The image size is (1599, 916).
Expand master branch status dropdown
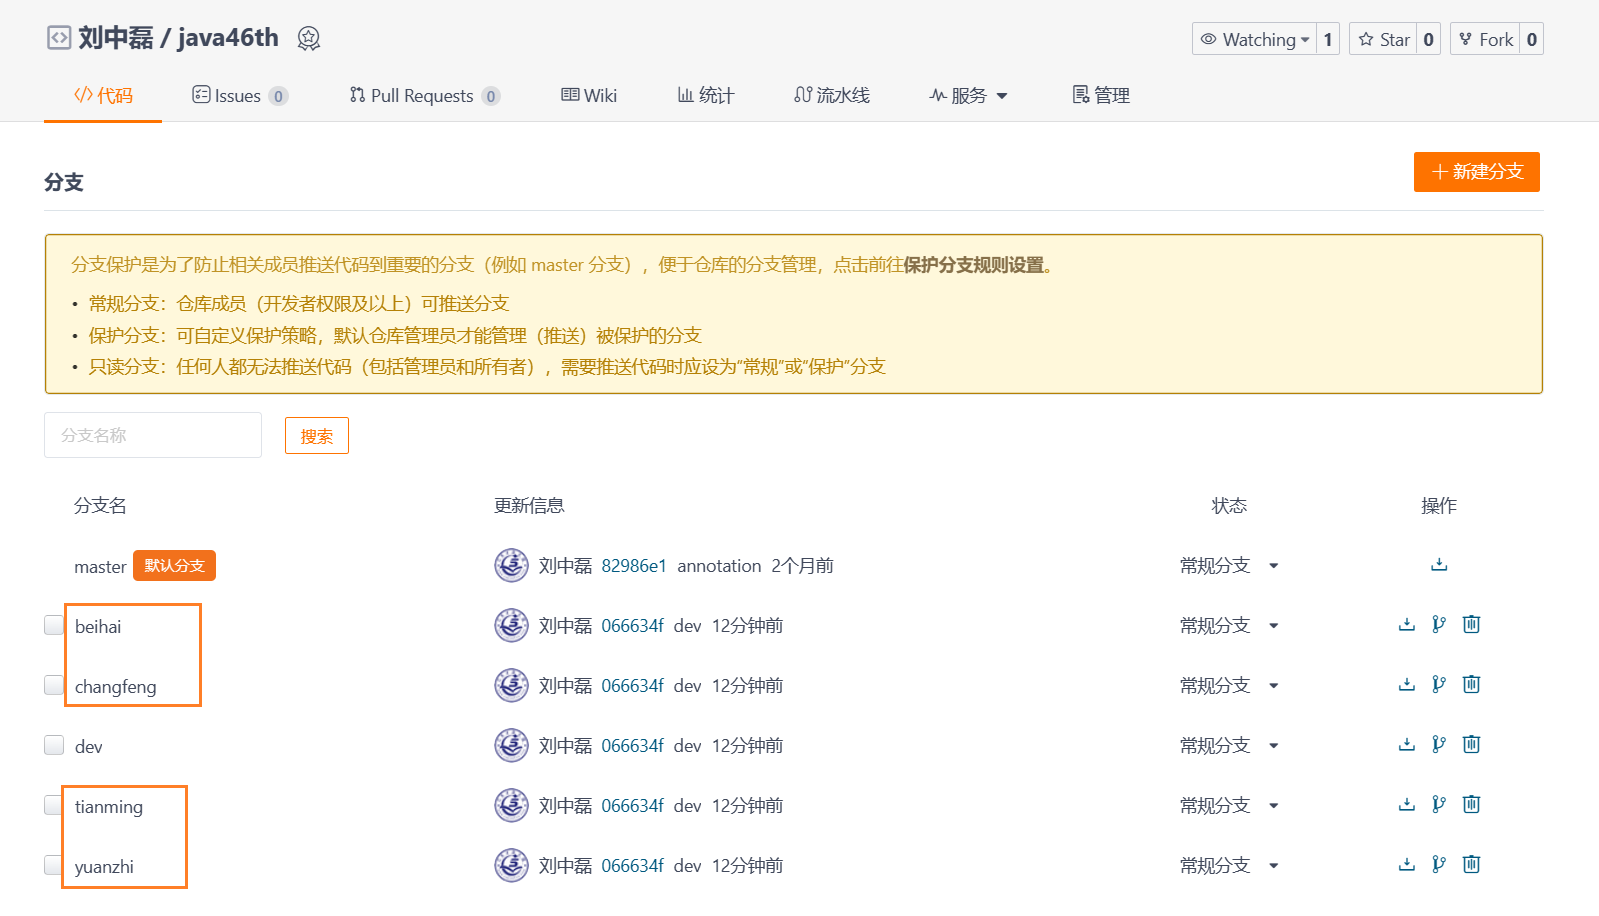pos(1274,566)
